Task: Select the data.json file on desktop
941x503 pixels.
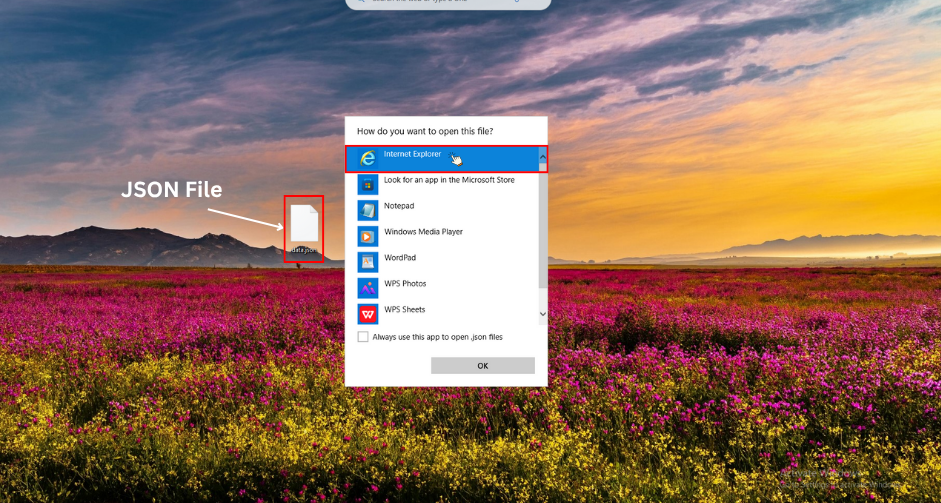Action: point(303,228)
